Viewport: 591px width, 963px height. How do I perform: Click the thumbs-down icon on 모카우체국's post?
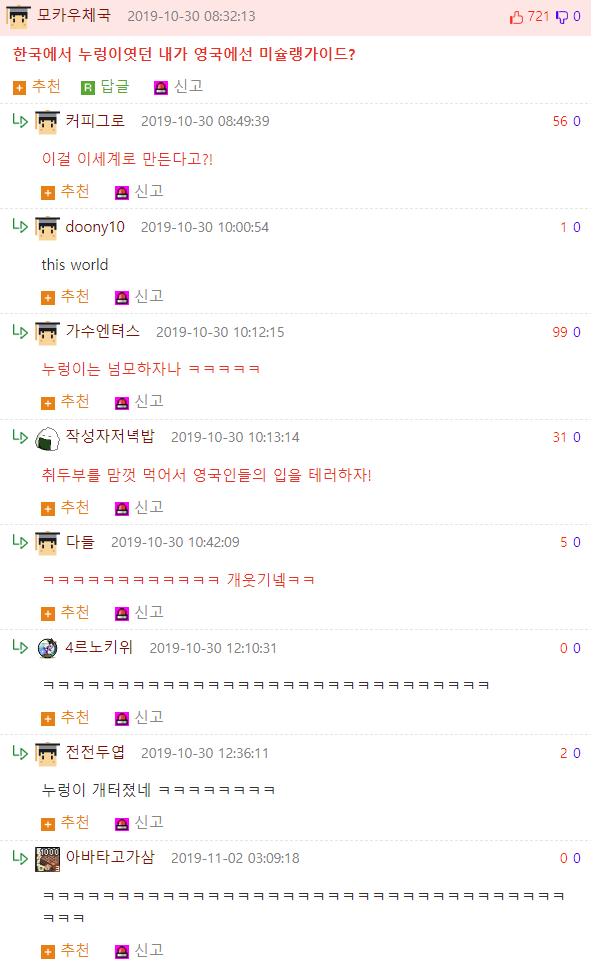click(562, 17)
